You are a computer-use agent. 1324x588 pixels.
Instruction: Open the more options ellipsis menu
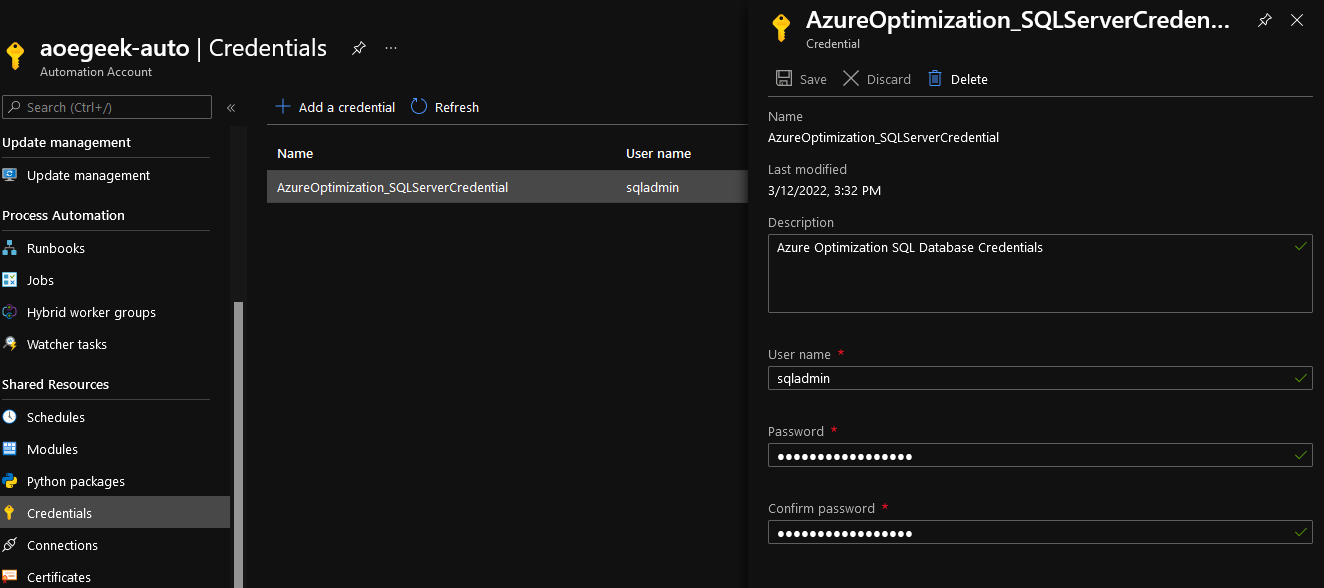coord(391,48)
